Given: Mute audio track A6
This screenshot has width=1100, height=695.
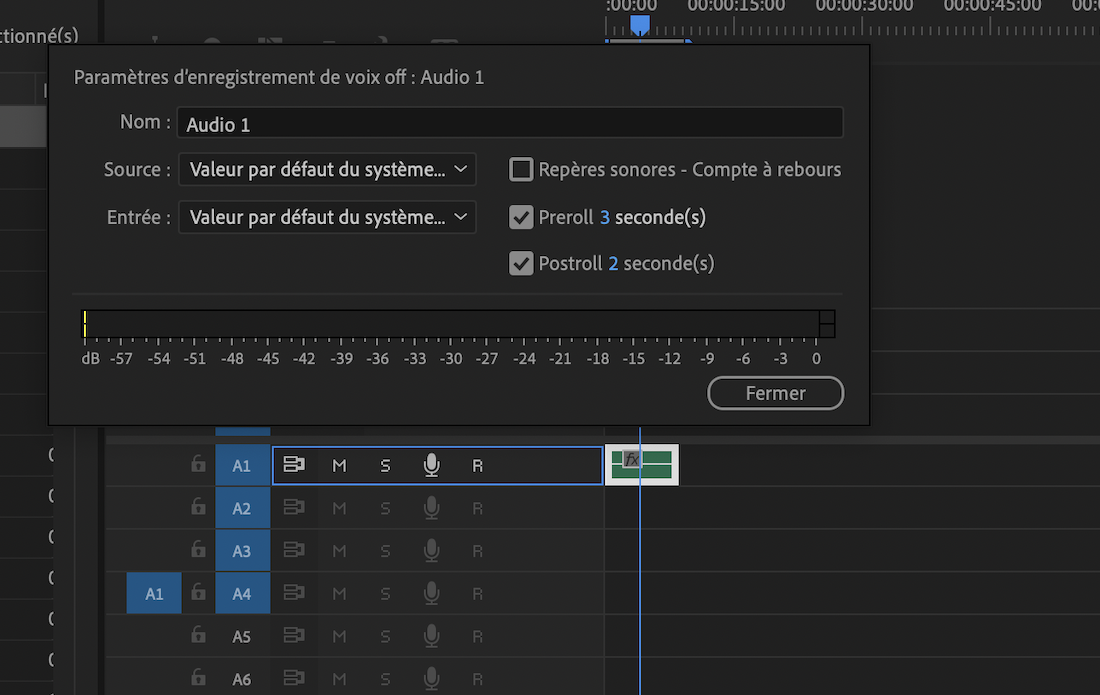Looking at the screenshot, I should coord(340,680).
